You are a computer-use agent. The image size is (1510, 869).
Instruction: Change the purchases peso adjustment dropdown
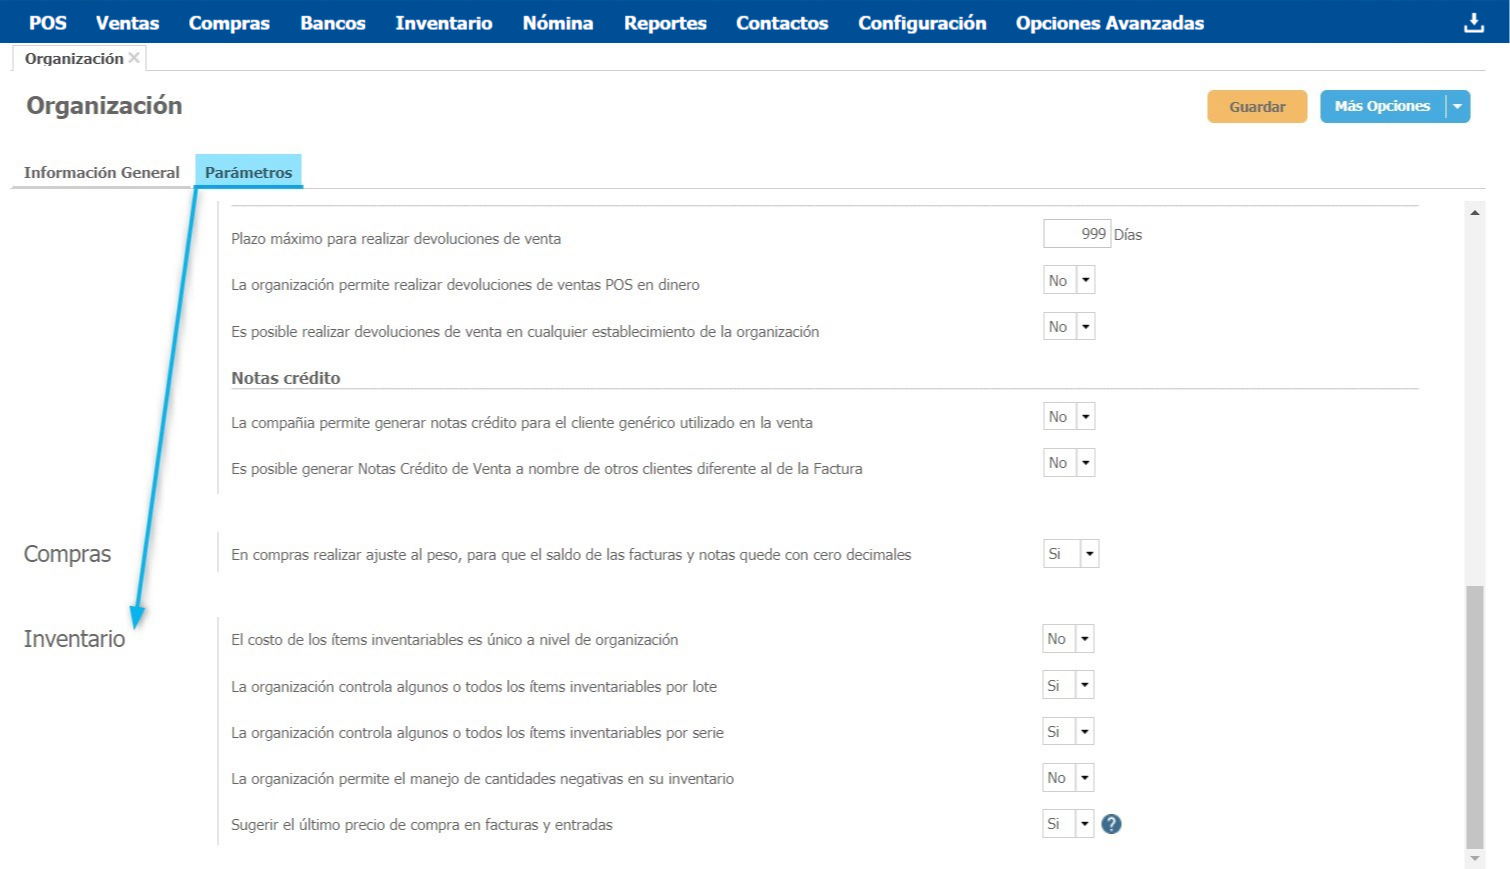[1089, 554]
